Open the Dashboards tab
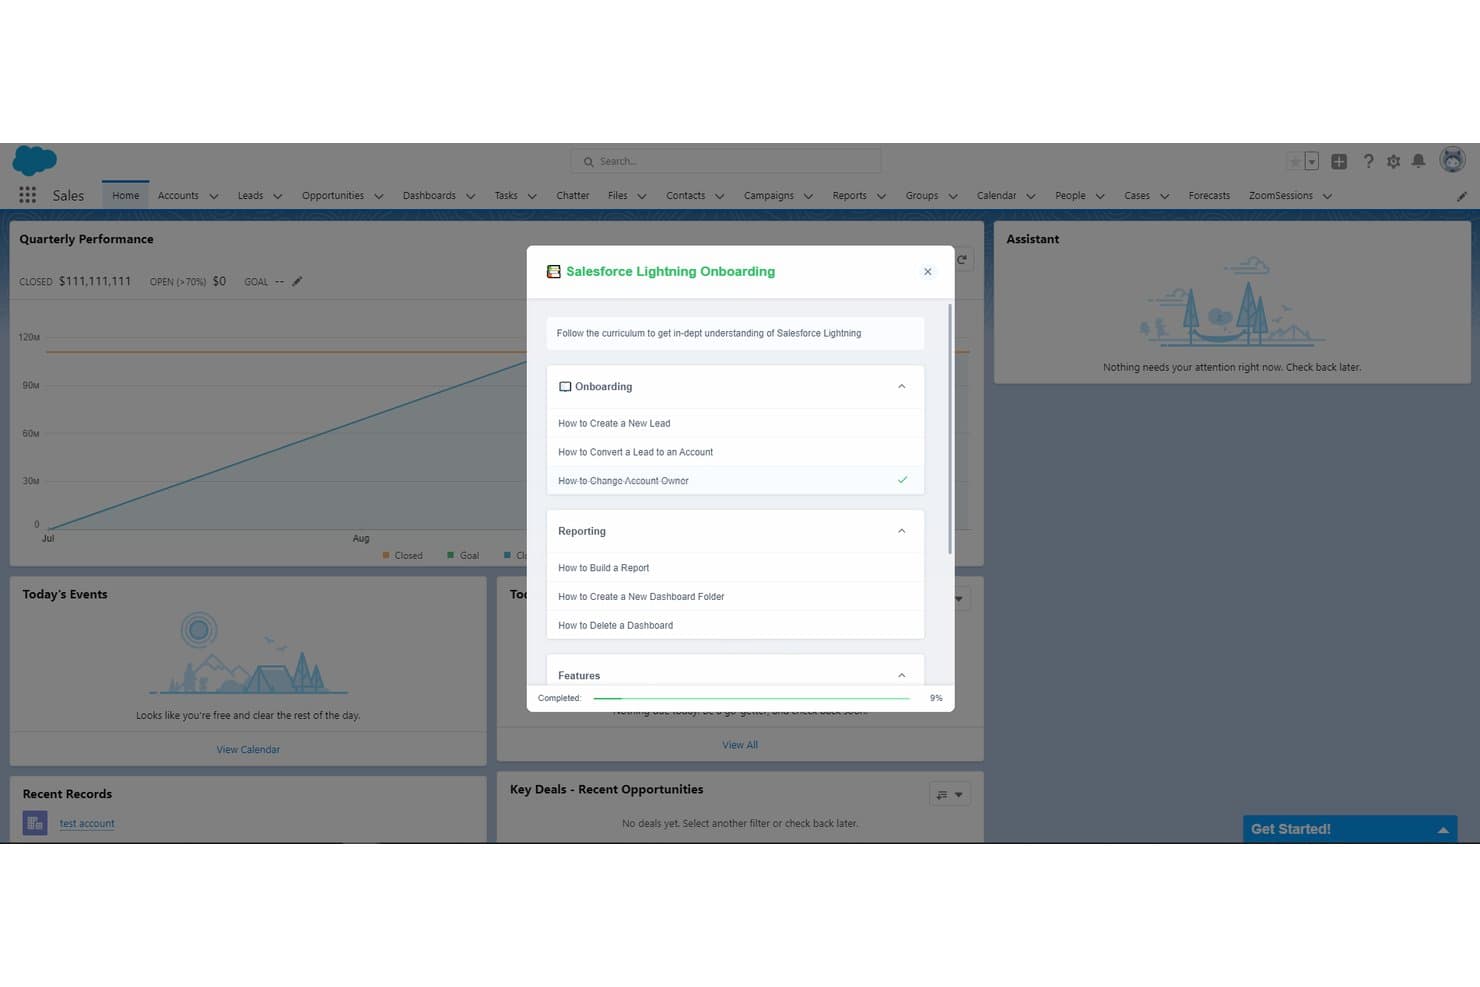 click(x=429, y=196)
